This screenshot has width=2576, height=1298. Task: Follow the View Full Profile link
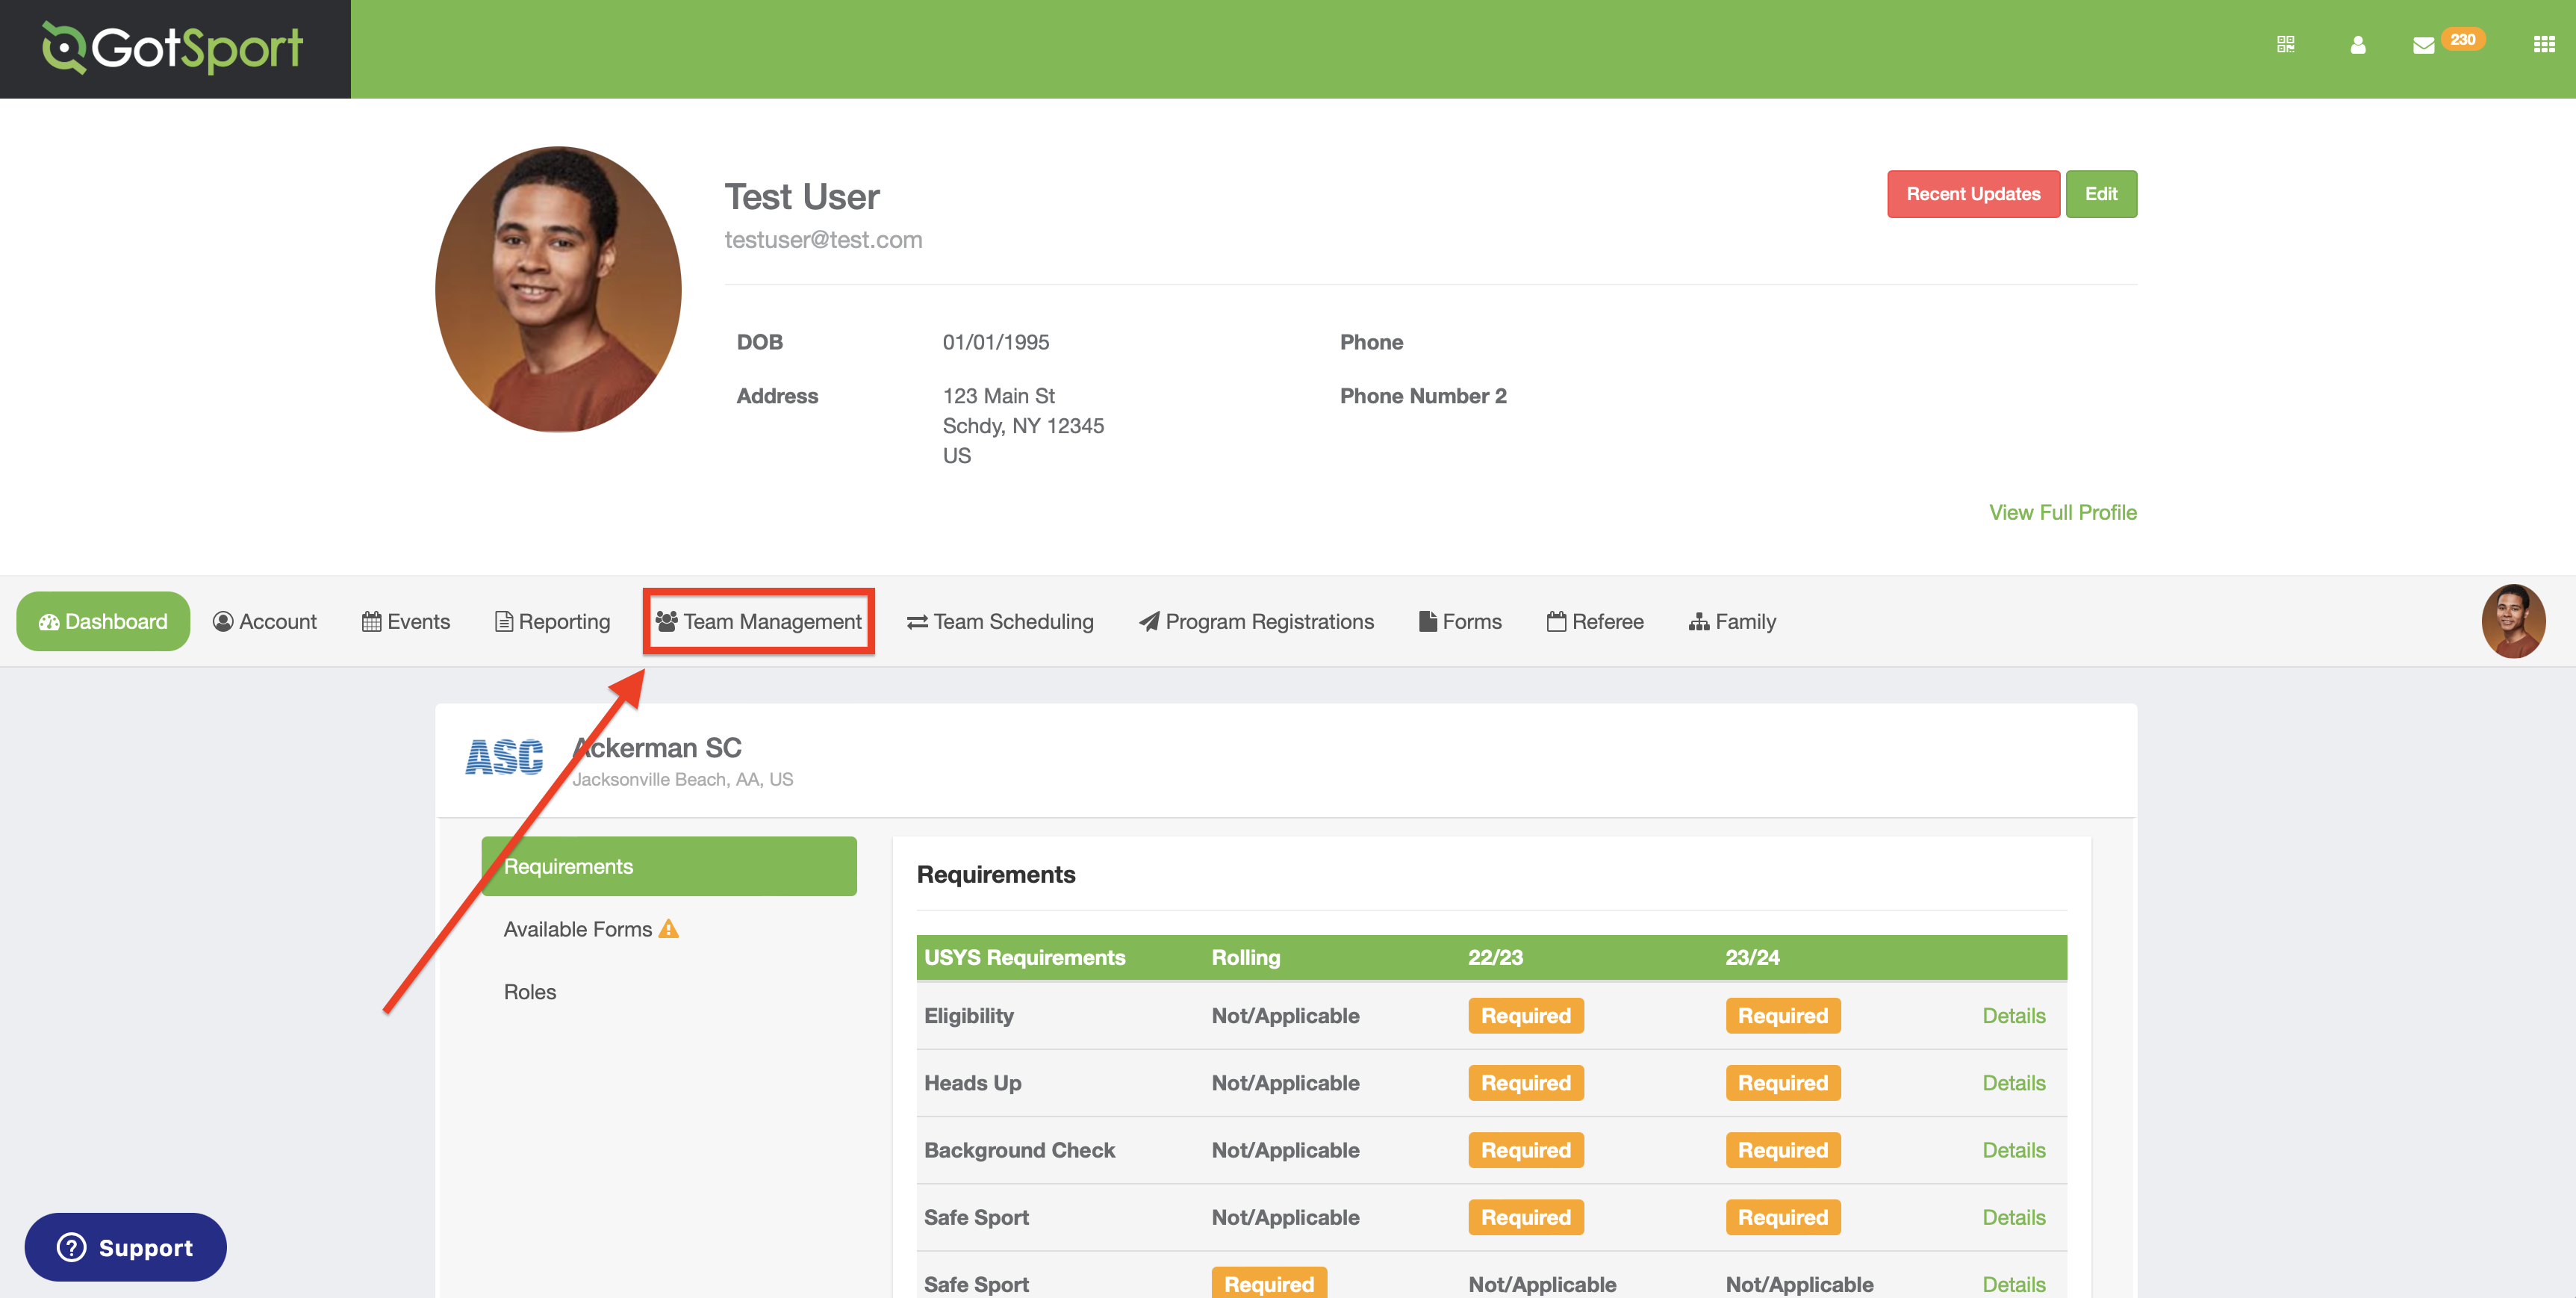point(2062,512)
